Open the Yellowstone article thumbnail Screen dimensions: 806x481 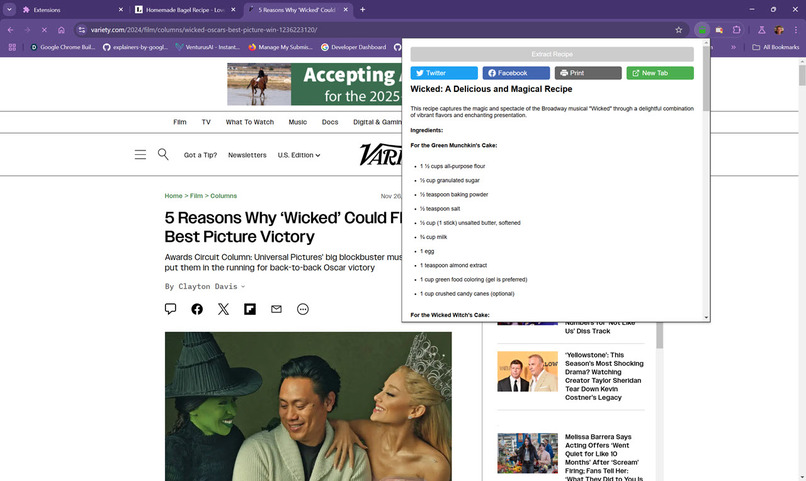pos(527,372)
